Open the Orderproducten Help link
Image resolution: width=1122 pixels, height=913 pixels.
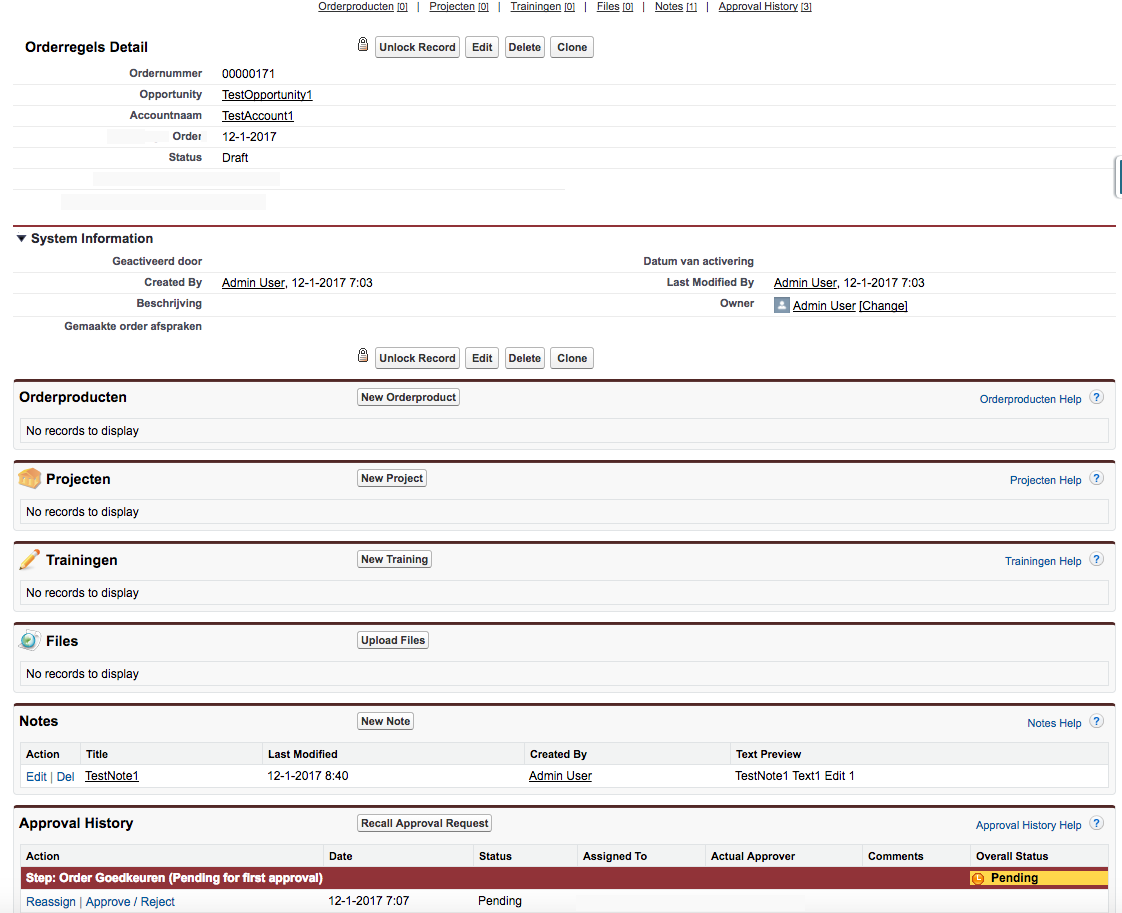pyautogui.click(x=1030, y=399)
